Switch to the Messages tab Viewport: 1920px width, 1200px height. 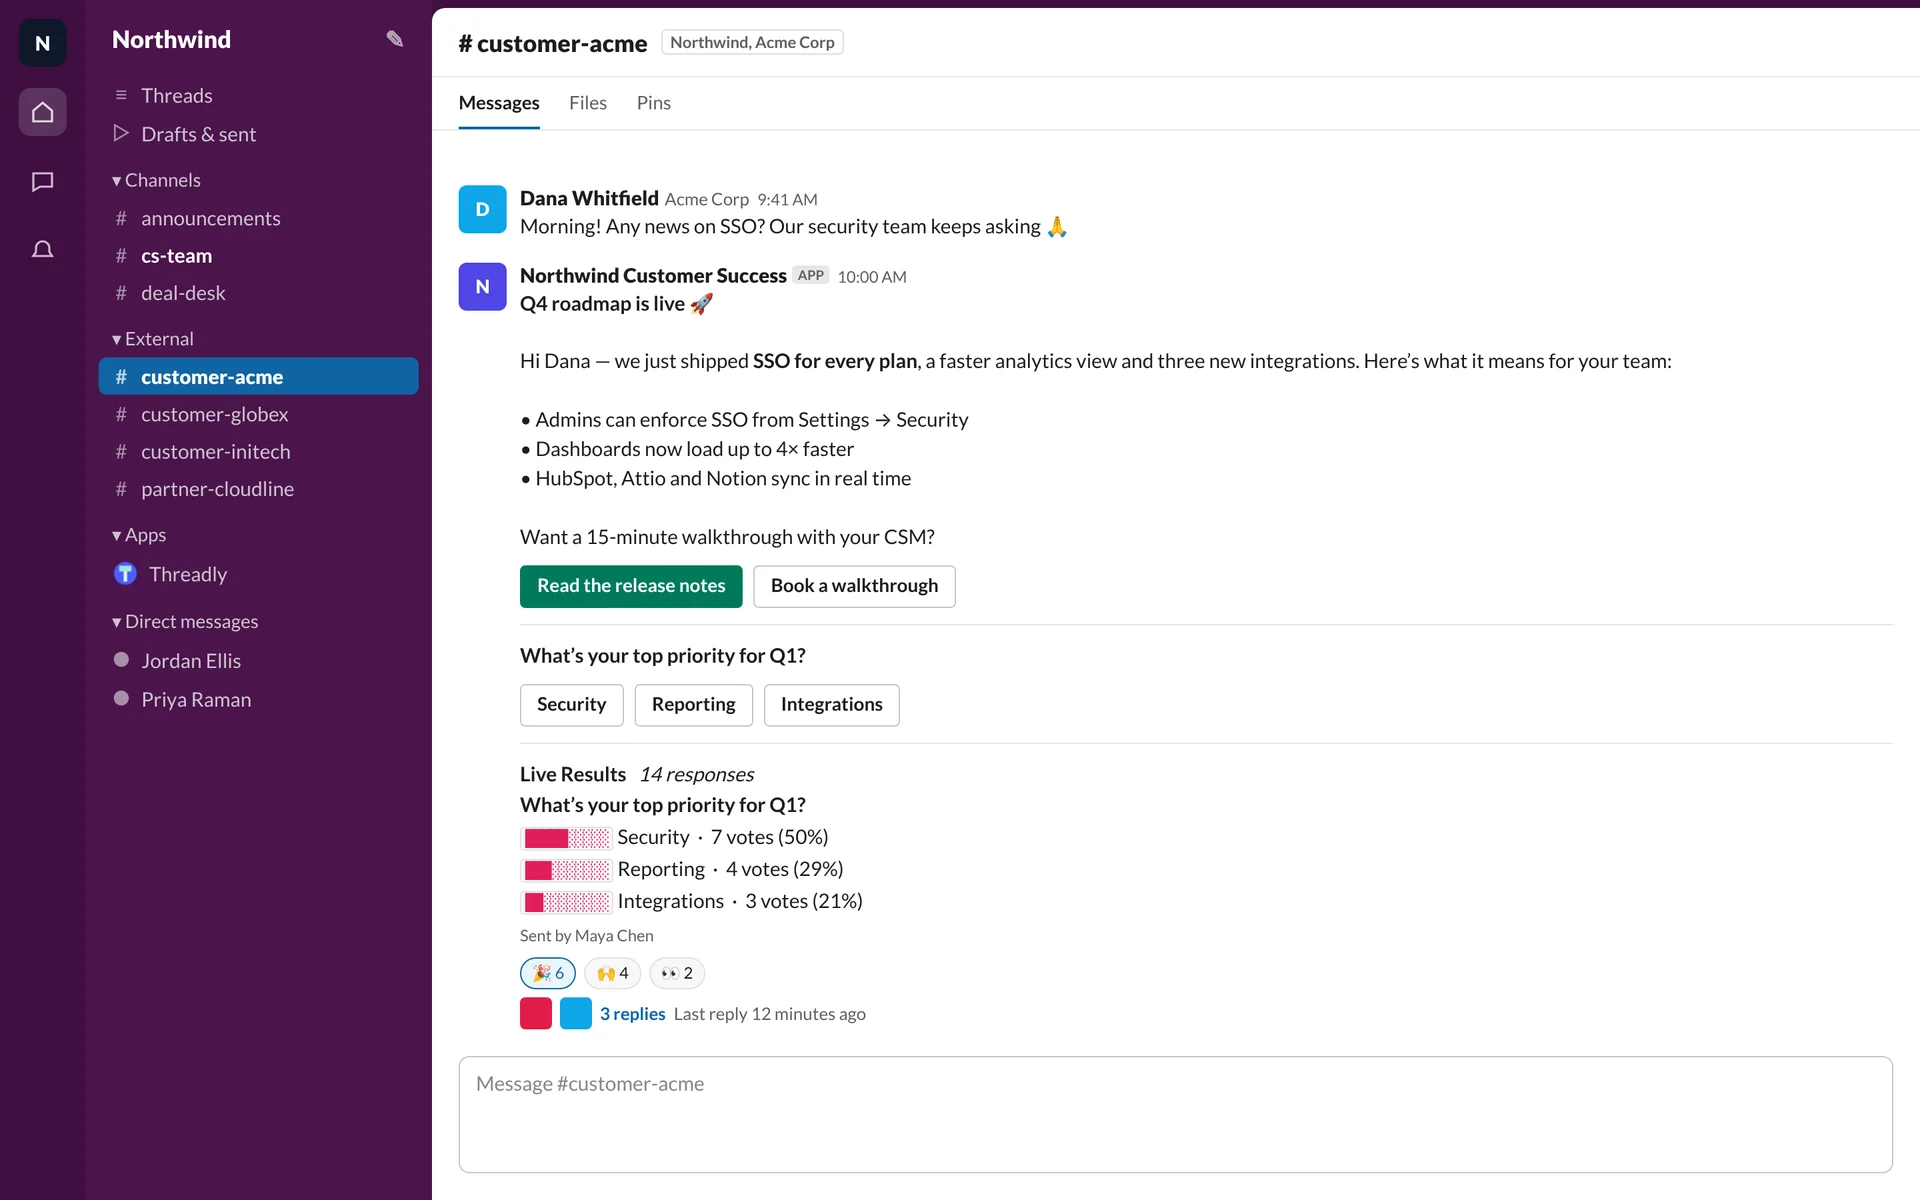[499, 103]
